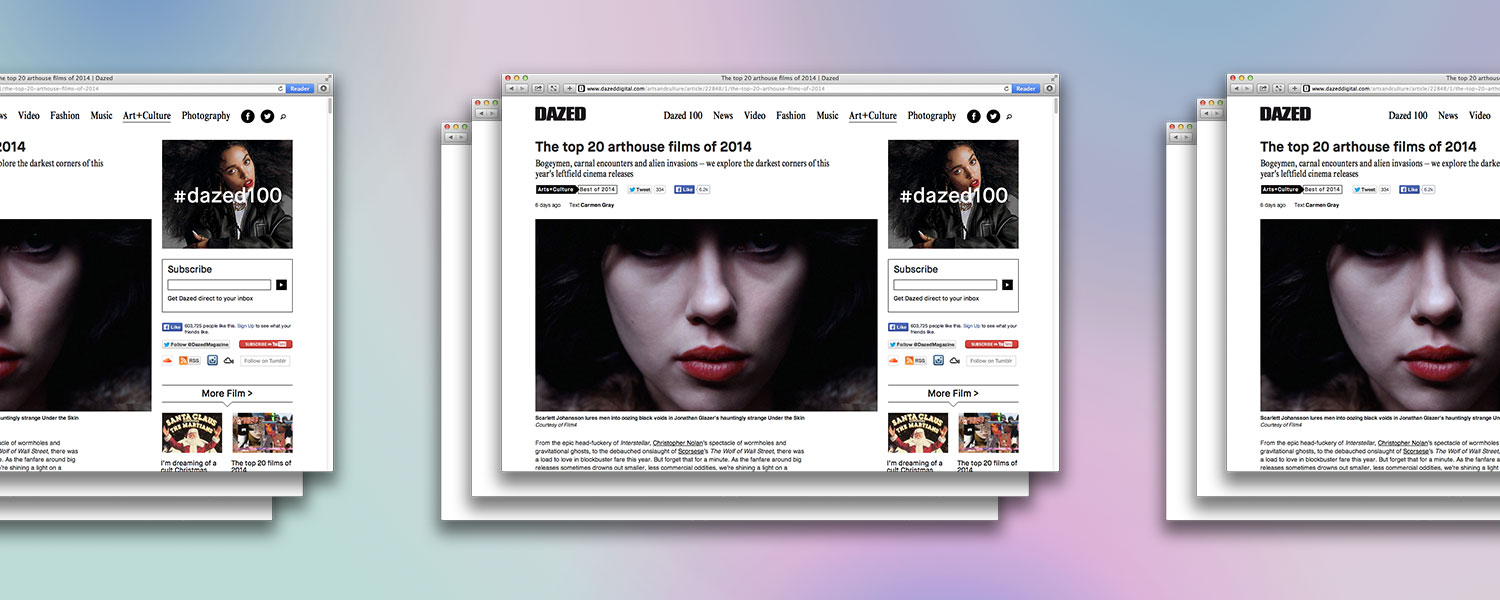
Task: Click the Best of 2014 tag in right window
Action: 1322,189
